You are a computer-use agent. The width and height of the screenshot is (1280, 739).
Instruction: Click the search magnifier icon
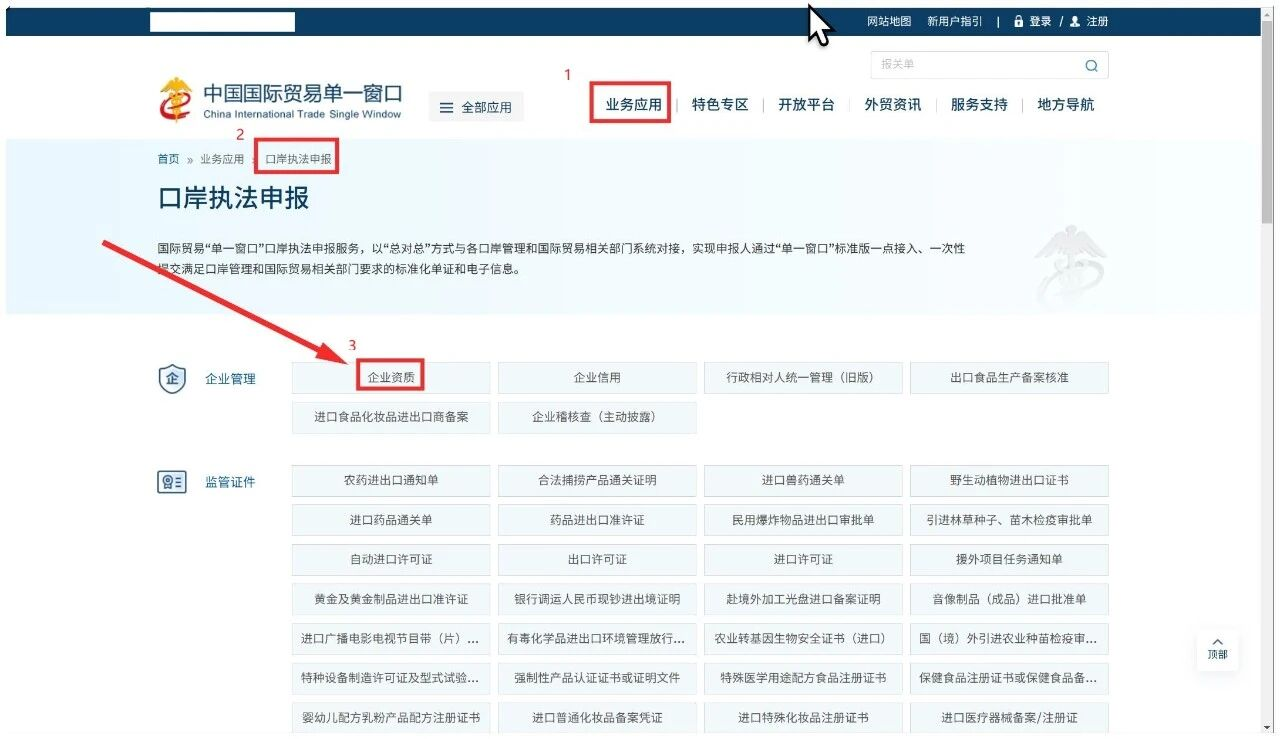point(1092,64)
